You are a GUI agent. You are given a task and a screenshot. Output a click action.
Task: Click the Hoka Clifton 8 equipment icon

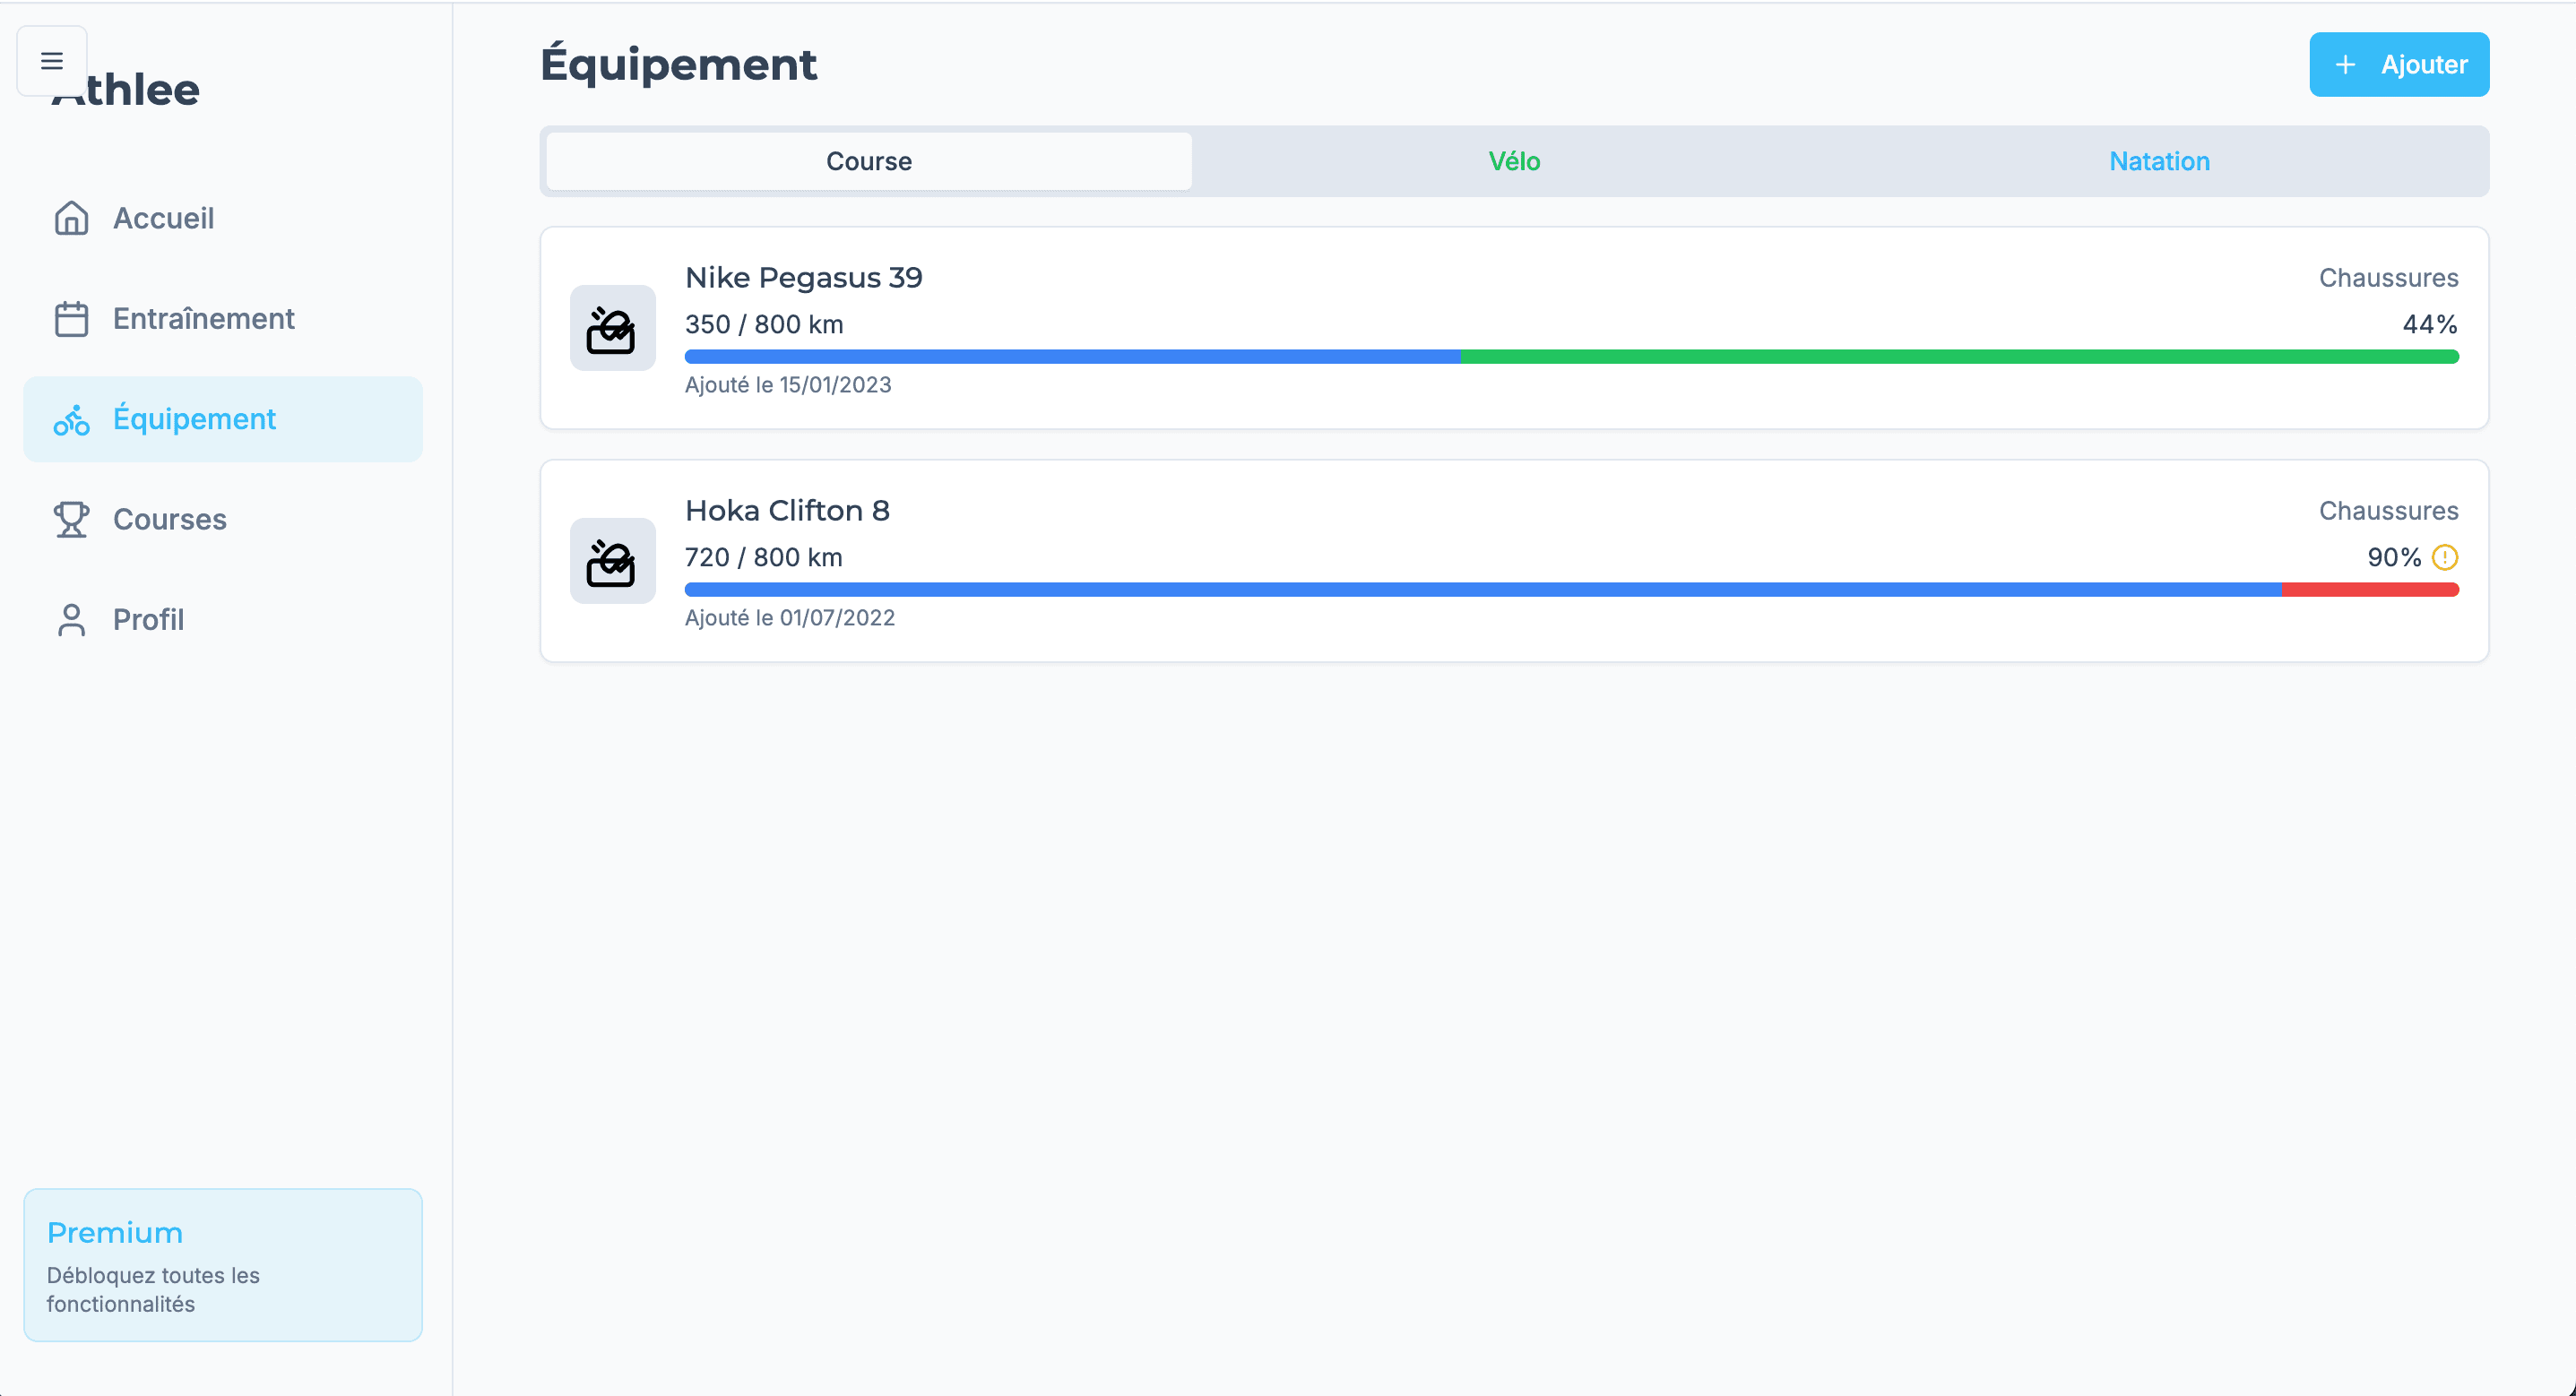pos(612,561)
